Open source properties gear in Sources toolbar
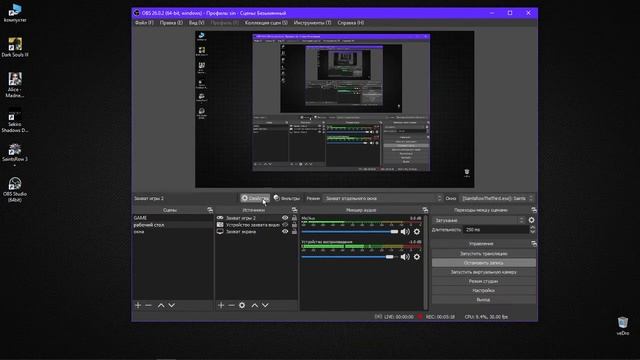The height and width of the screenshot is (360, 640). [242, 305]
